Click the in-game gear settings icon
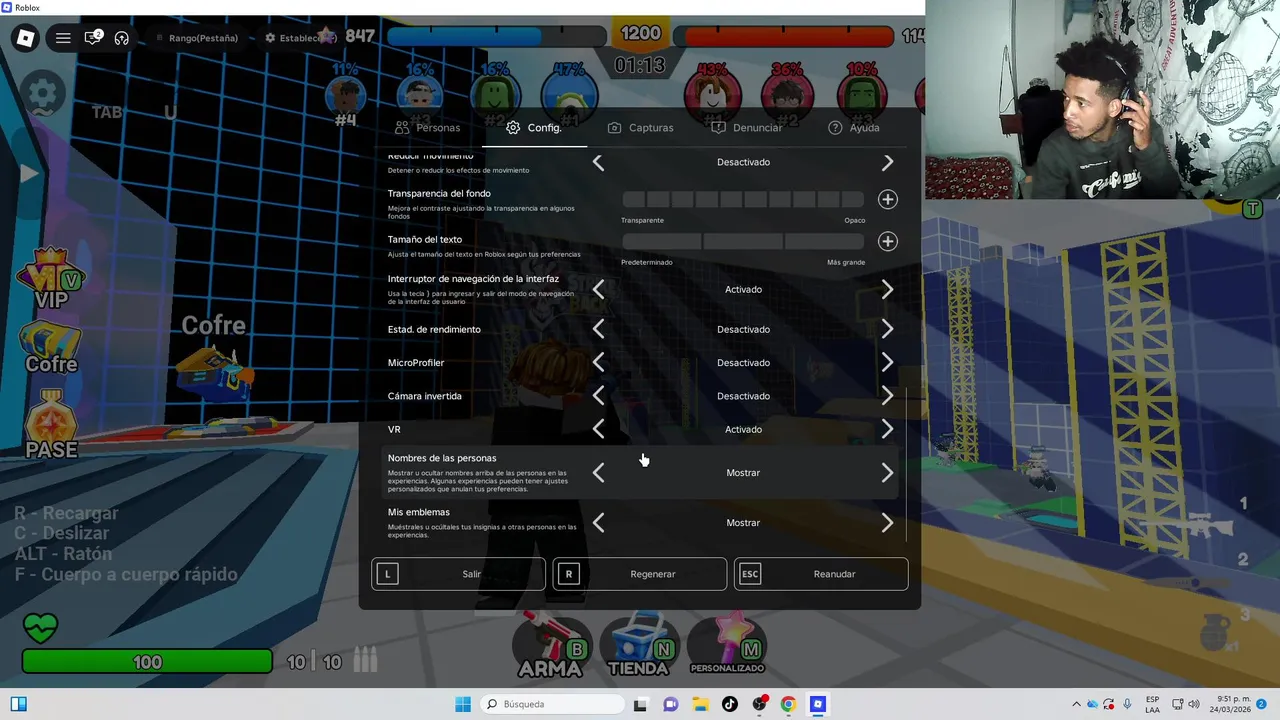The width and height of the screenshot is (1280, 720). [x=42, y=95]
